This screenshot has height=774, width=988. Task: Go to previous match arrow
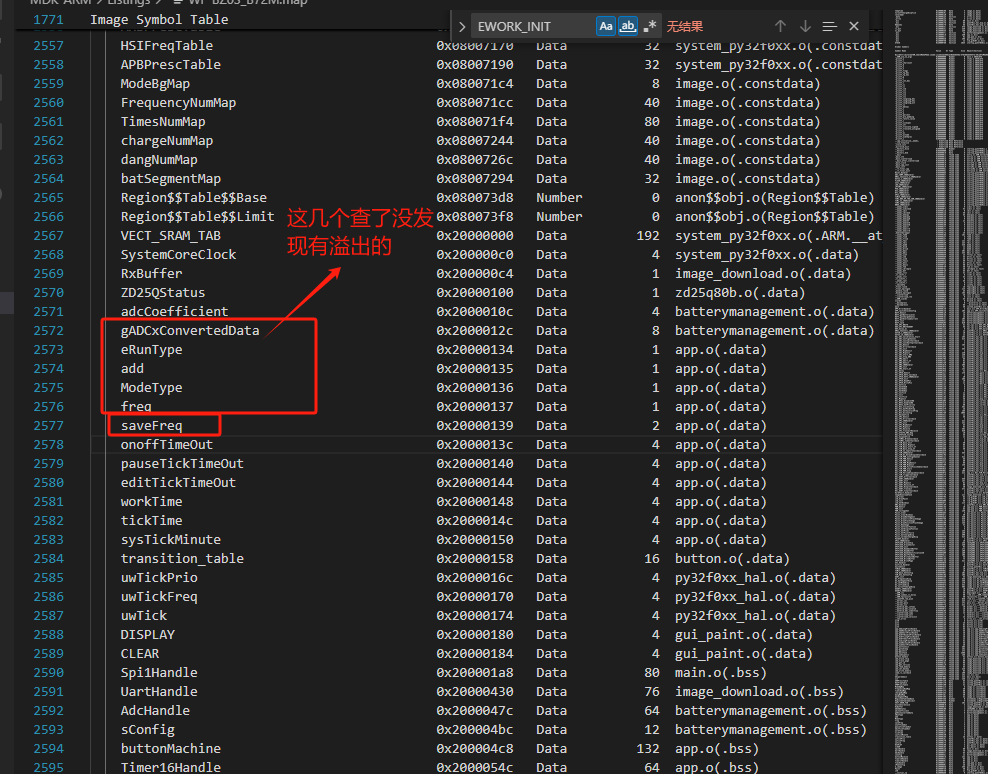780,26
